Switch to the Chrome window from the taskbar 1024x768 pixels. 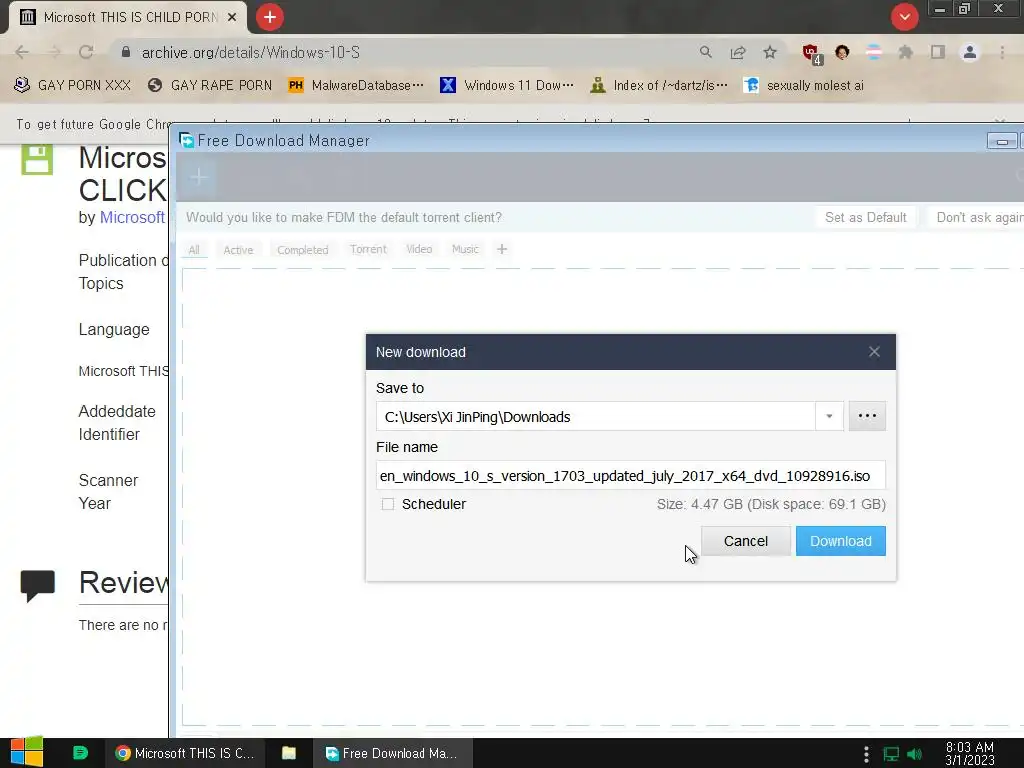(x=185, y=753)
